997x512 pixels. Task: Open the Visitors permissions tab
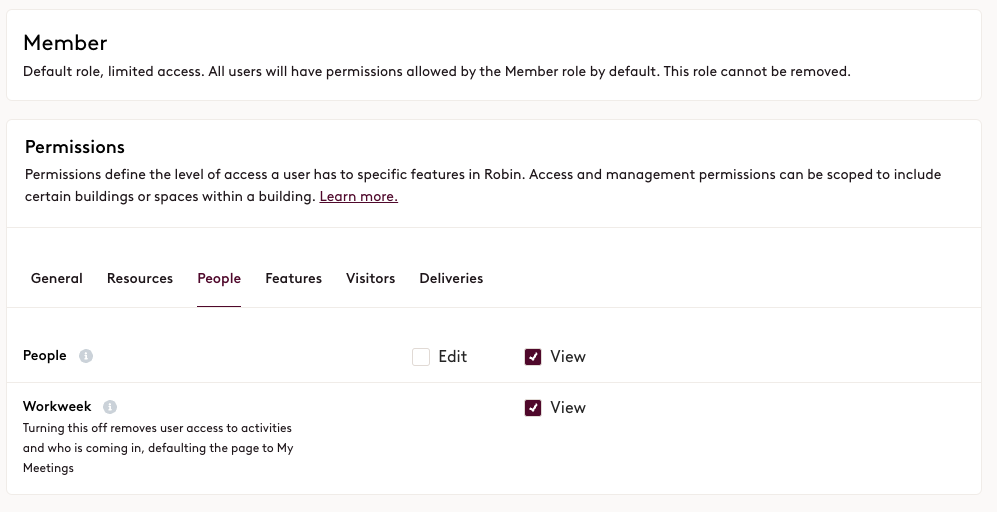point(370,279)
